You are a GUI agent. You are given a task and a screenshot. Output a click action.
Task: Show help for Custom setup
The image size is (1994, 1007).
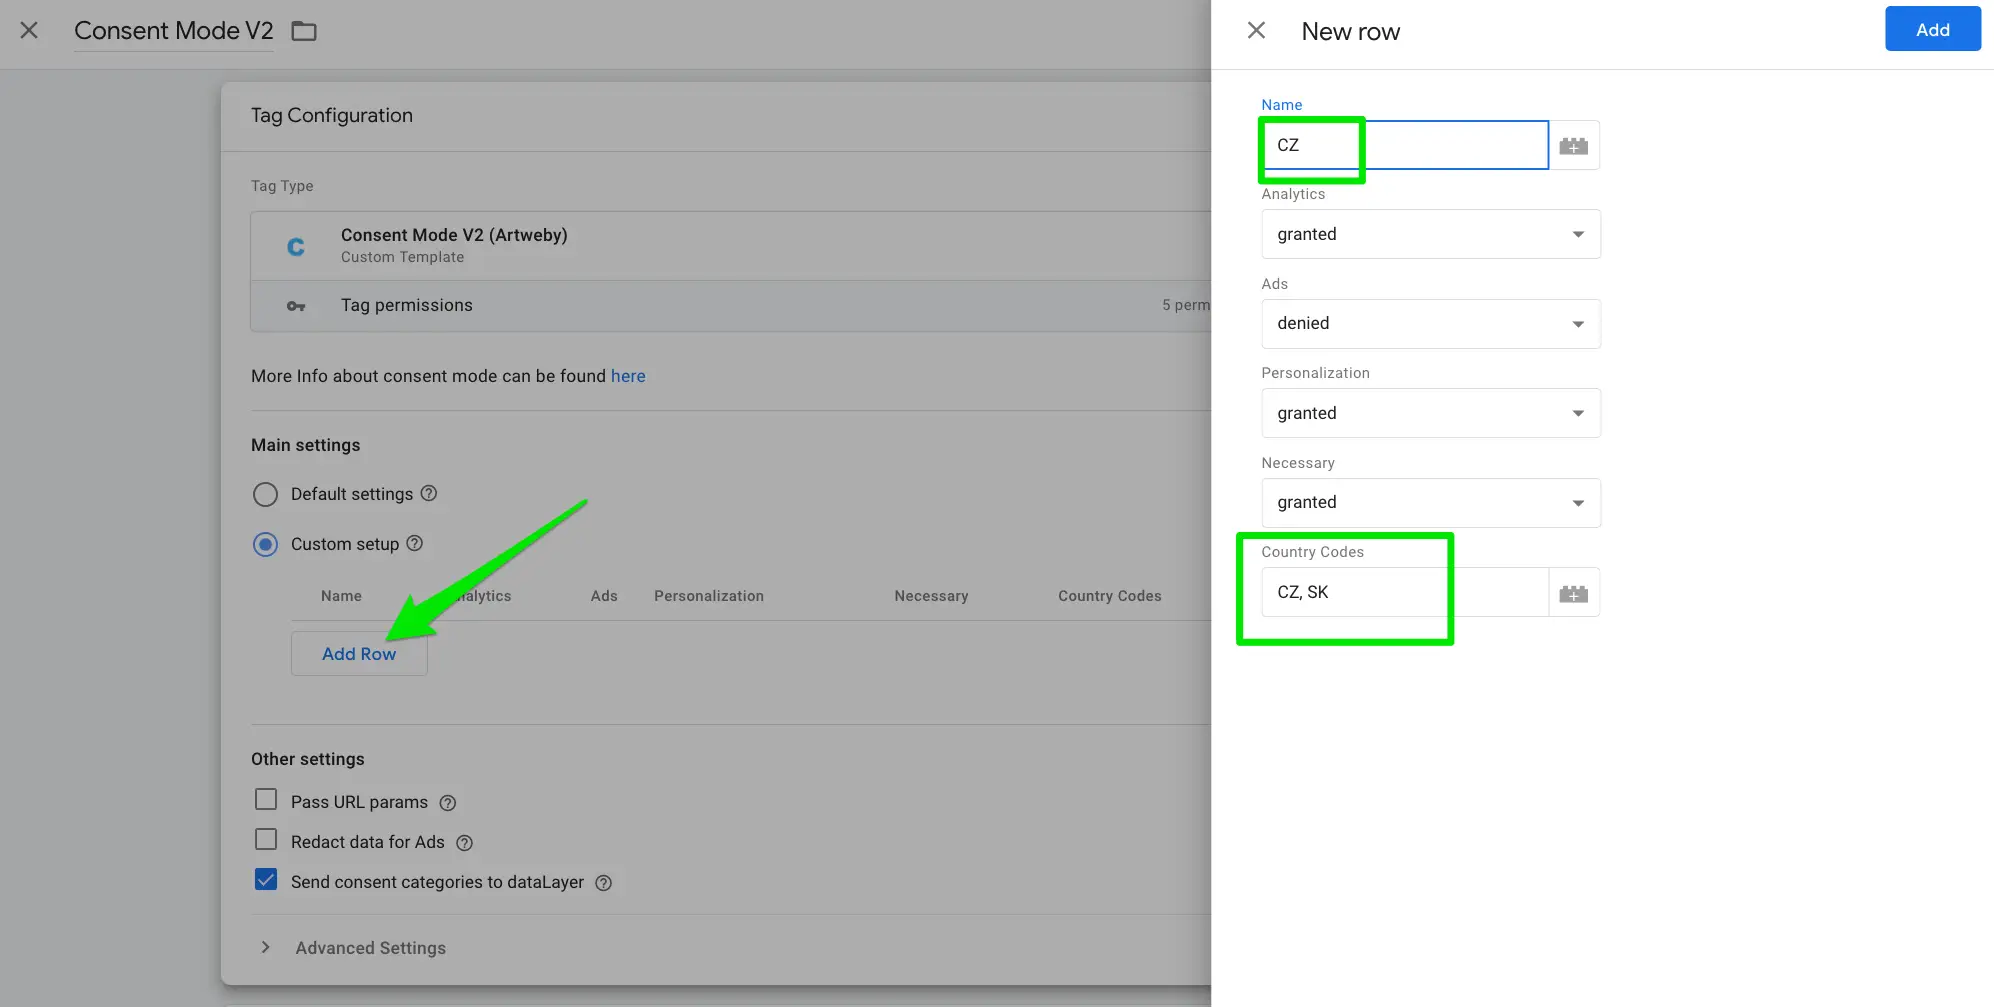(415, 543)
